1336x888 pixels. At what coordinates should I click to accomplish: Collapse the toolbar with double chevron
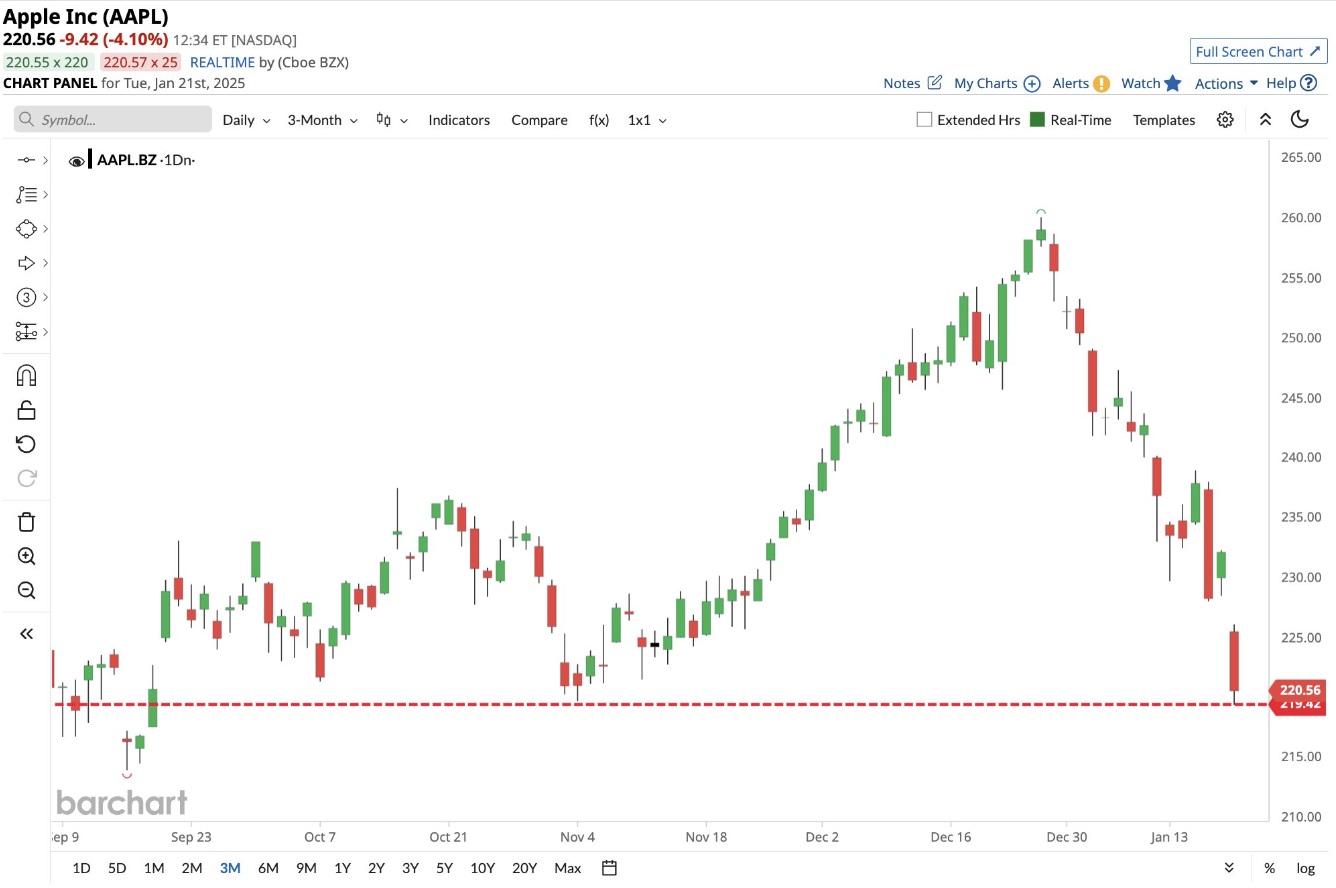(1265, 120)
